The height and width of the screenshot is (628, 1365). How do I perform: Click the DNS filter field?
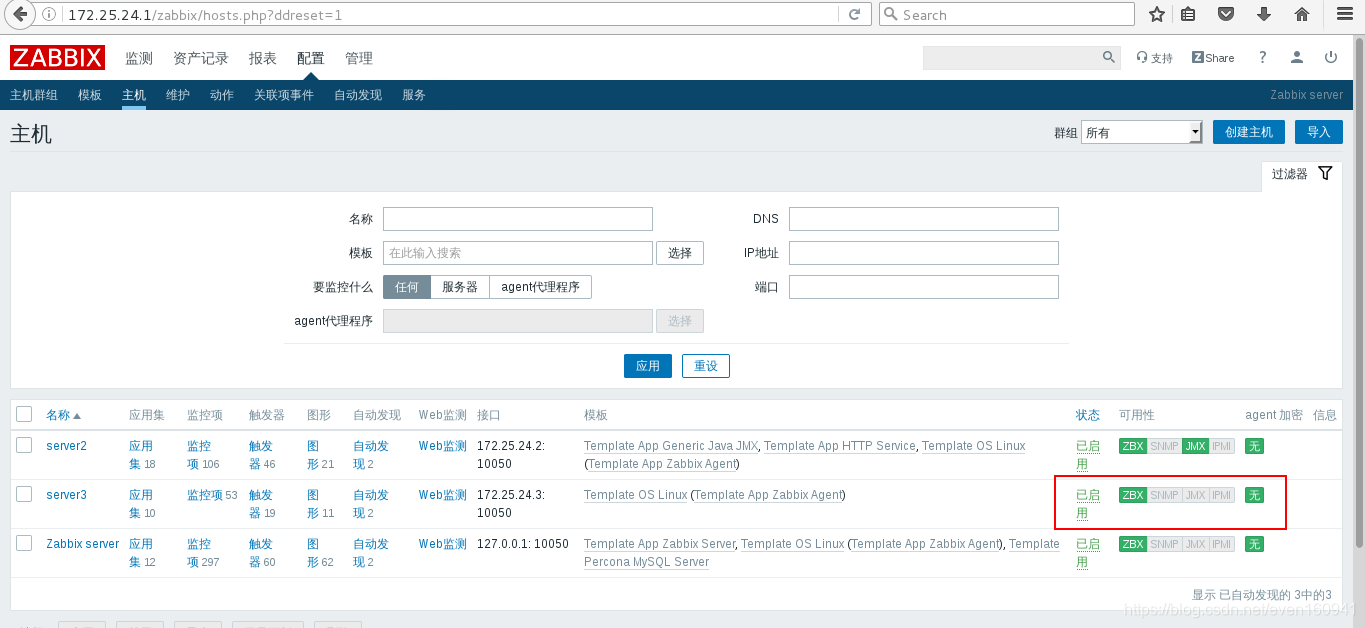coord(924,219)
